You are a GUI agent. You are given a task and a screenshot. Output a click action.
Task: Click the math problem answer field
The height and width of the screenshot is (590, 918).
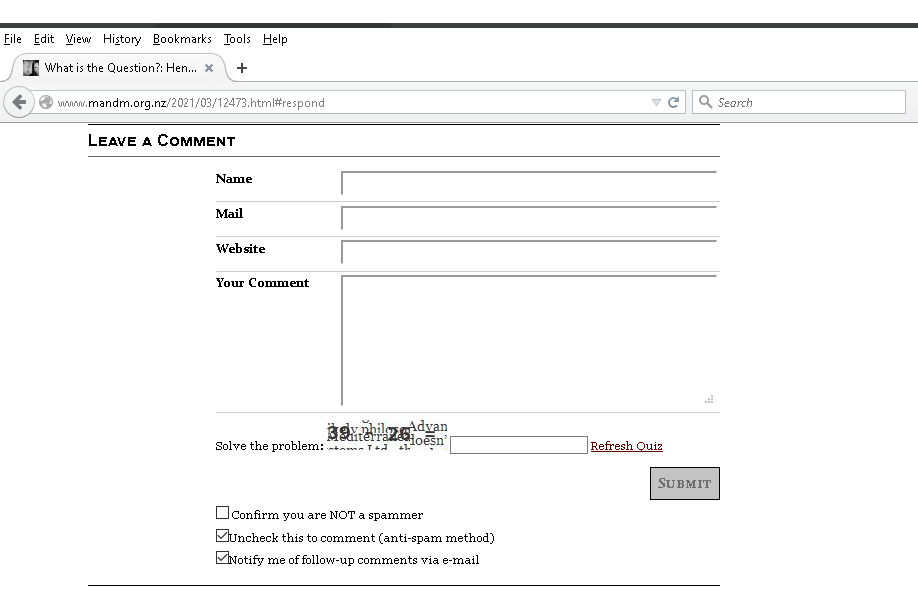pos(519,445)
